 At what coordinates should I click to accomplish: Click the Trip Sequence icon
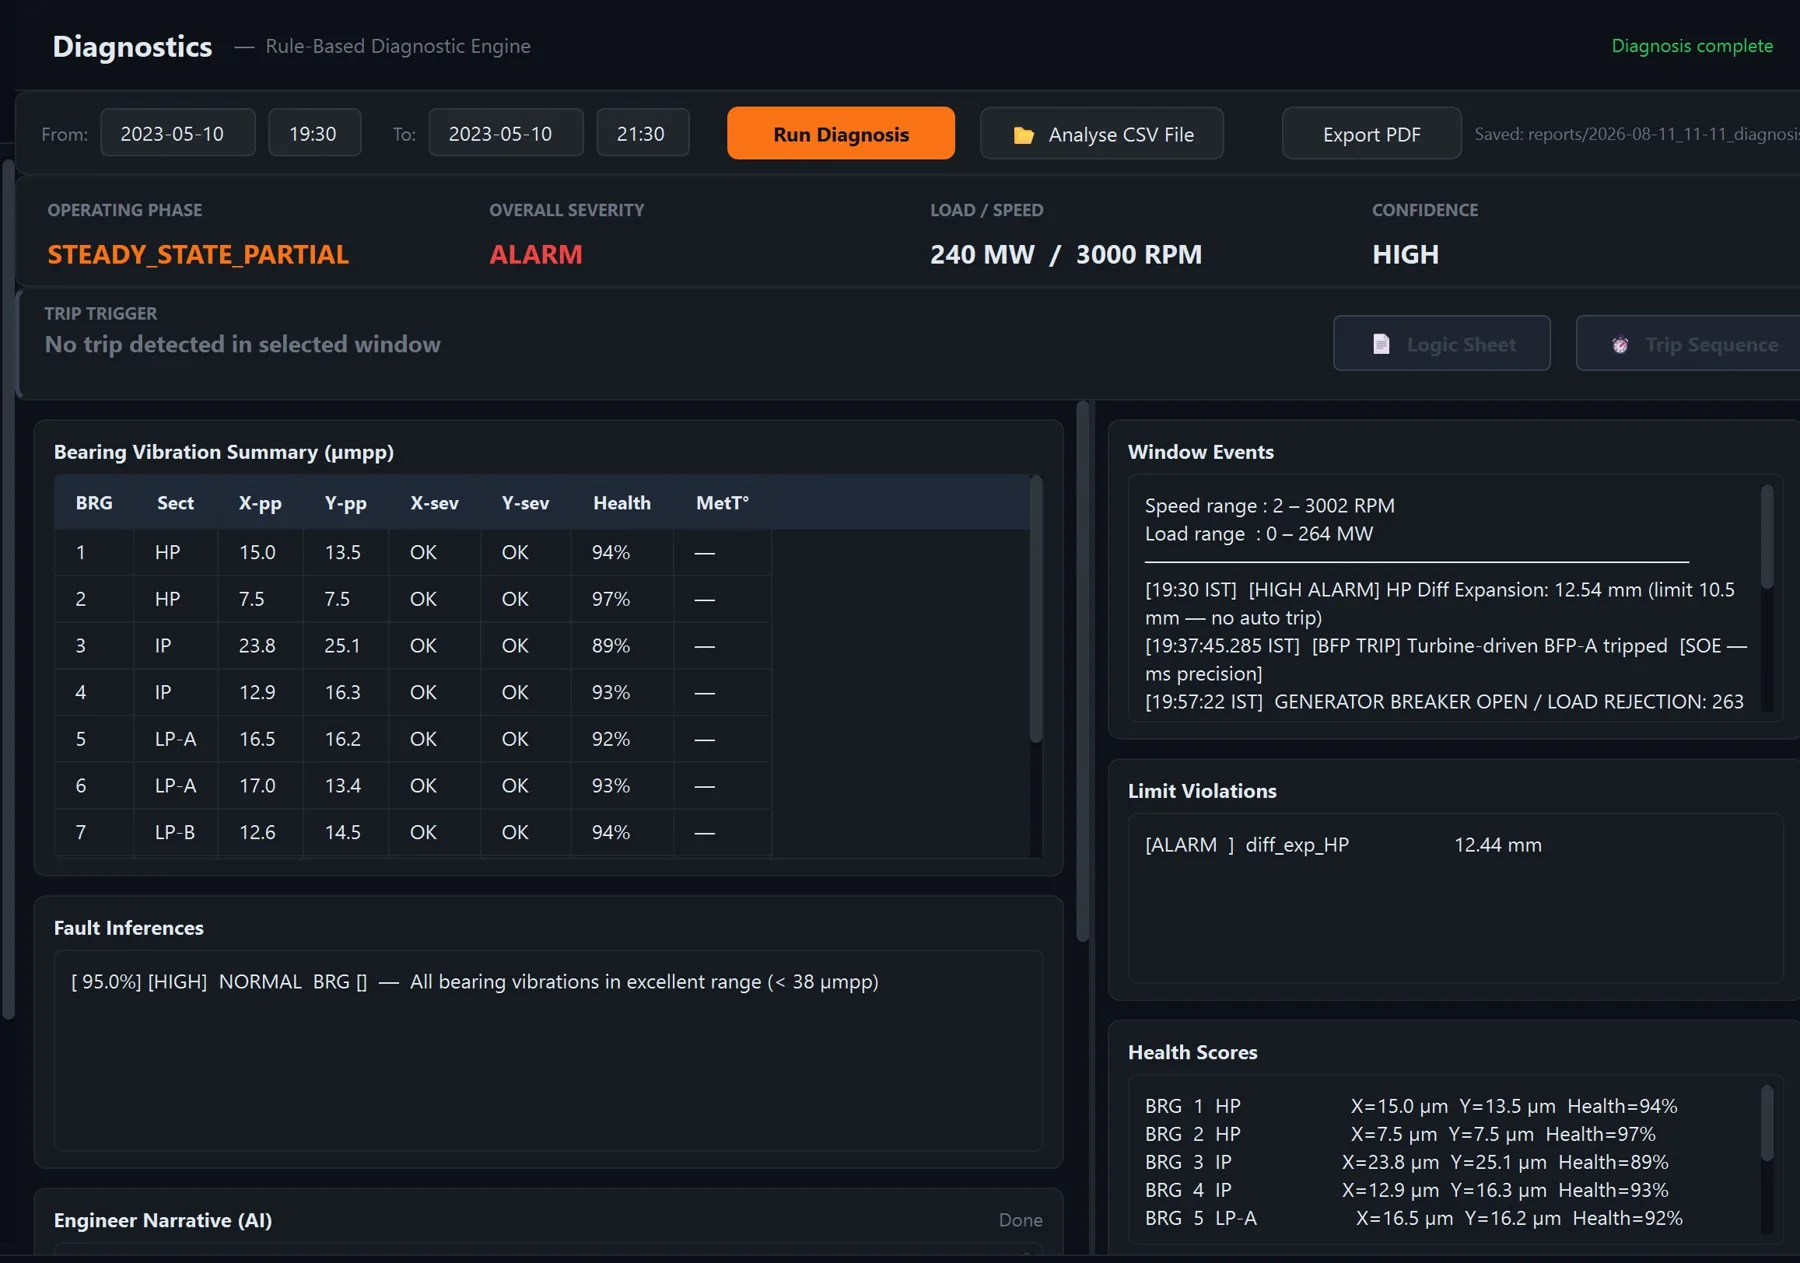pyautogui.click(x=1620, y=345)
